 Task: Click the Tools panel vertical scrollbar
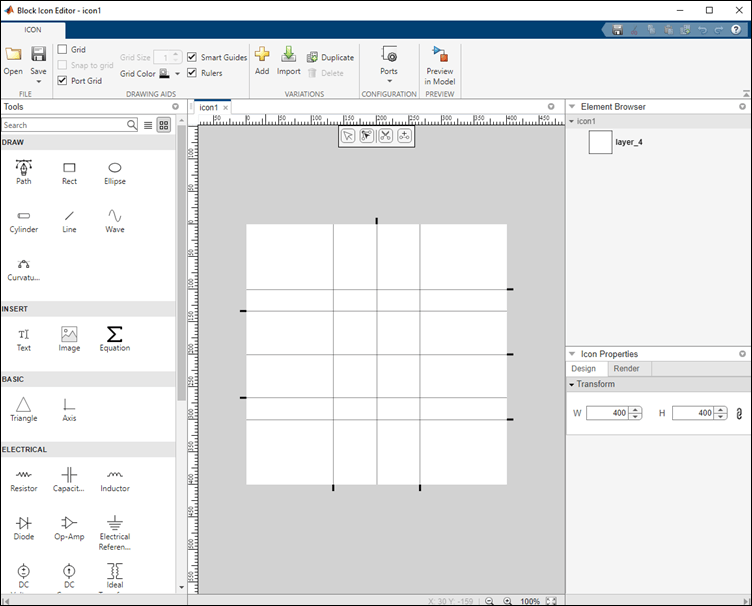click(x=181, y=263)
